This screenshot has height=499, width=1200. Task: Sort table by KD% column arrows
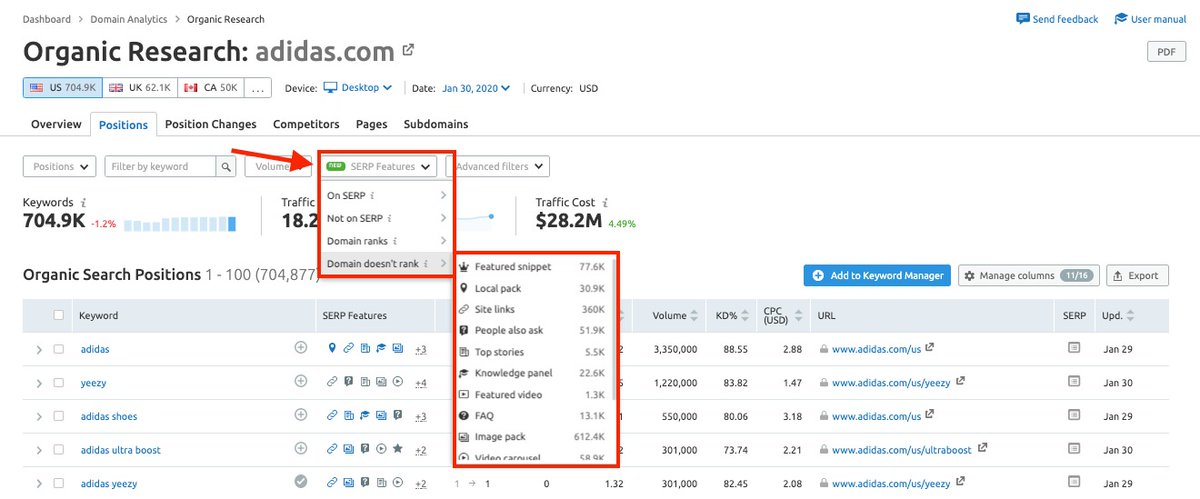click(744, 316)
